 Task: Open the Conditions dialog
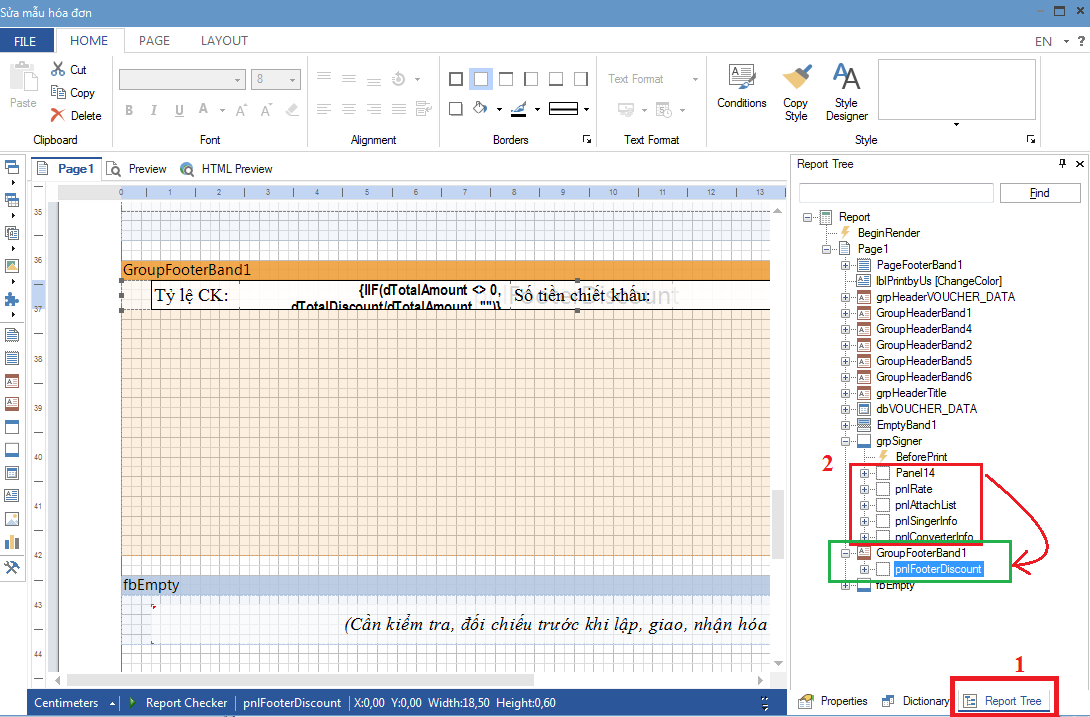pyautogui.click(x=742, y=86)
